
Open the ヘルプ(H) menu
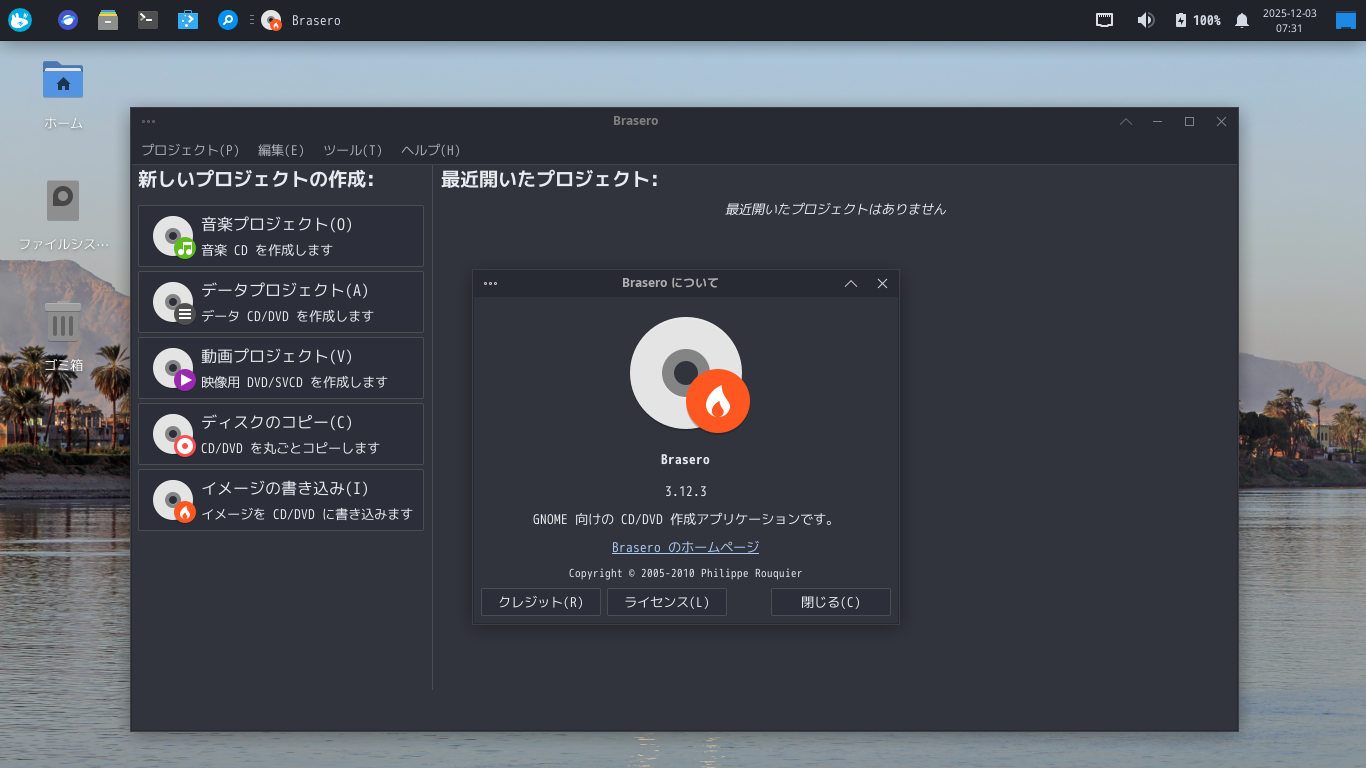point(431,150)
